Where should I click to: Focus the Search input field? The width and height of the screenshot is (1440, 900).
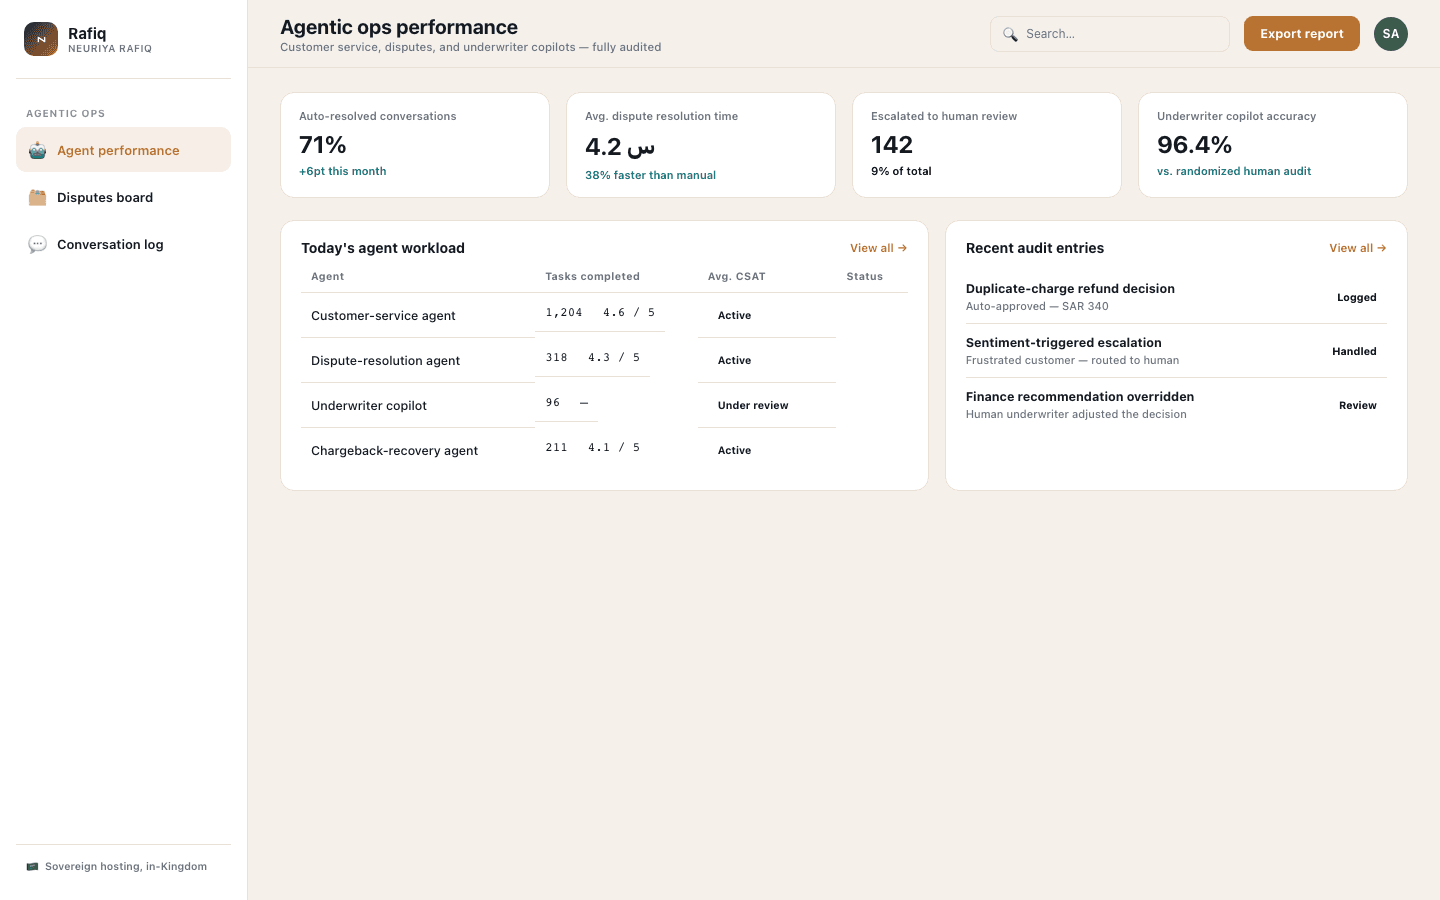pyautogui.click(x=1109, y=34)
